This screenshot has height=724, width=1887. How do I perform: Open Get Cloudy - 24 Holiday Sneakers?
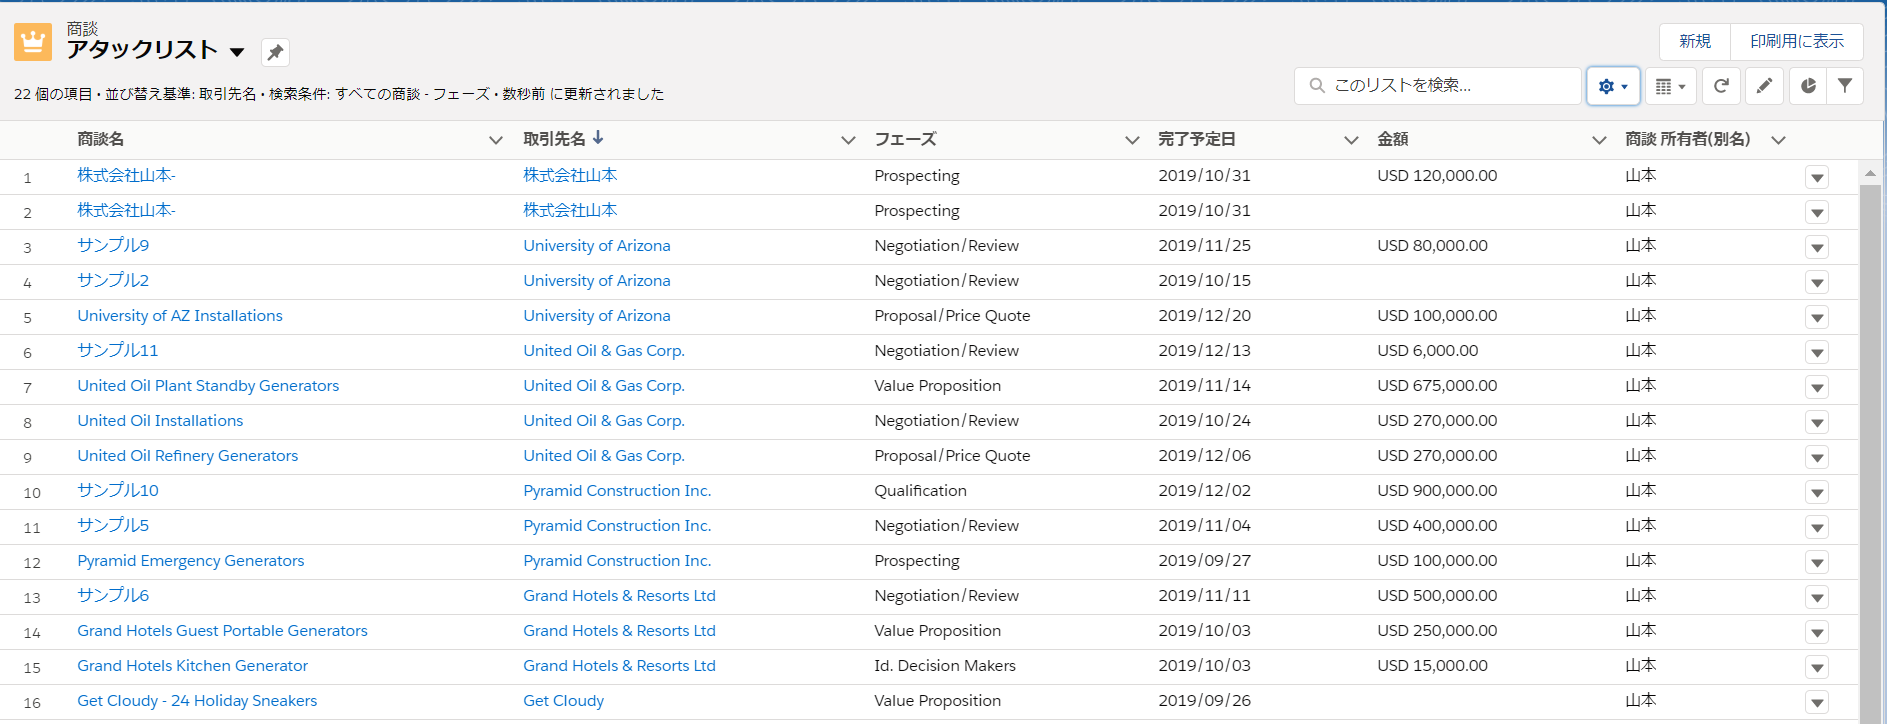tap(197, 700)
